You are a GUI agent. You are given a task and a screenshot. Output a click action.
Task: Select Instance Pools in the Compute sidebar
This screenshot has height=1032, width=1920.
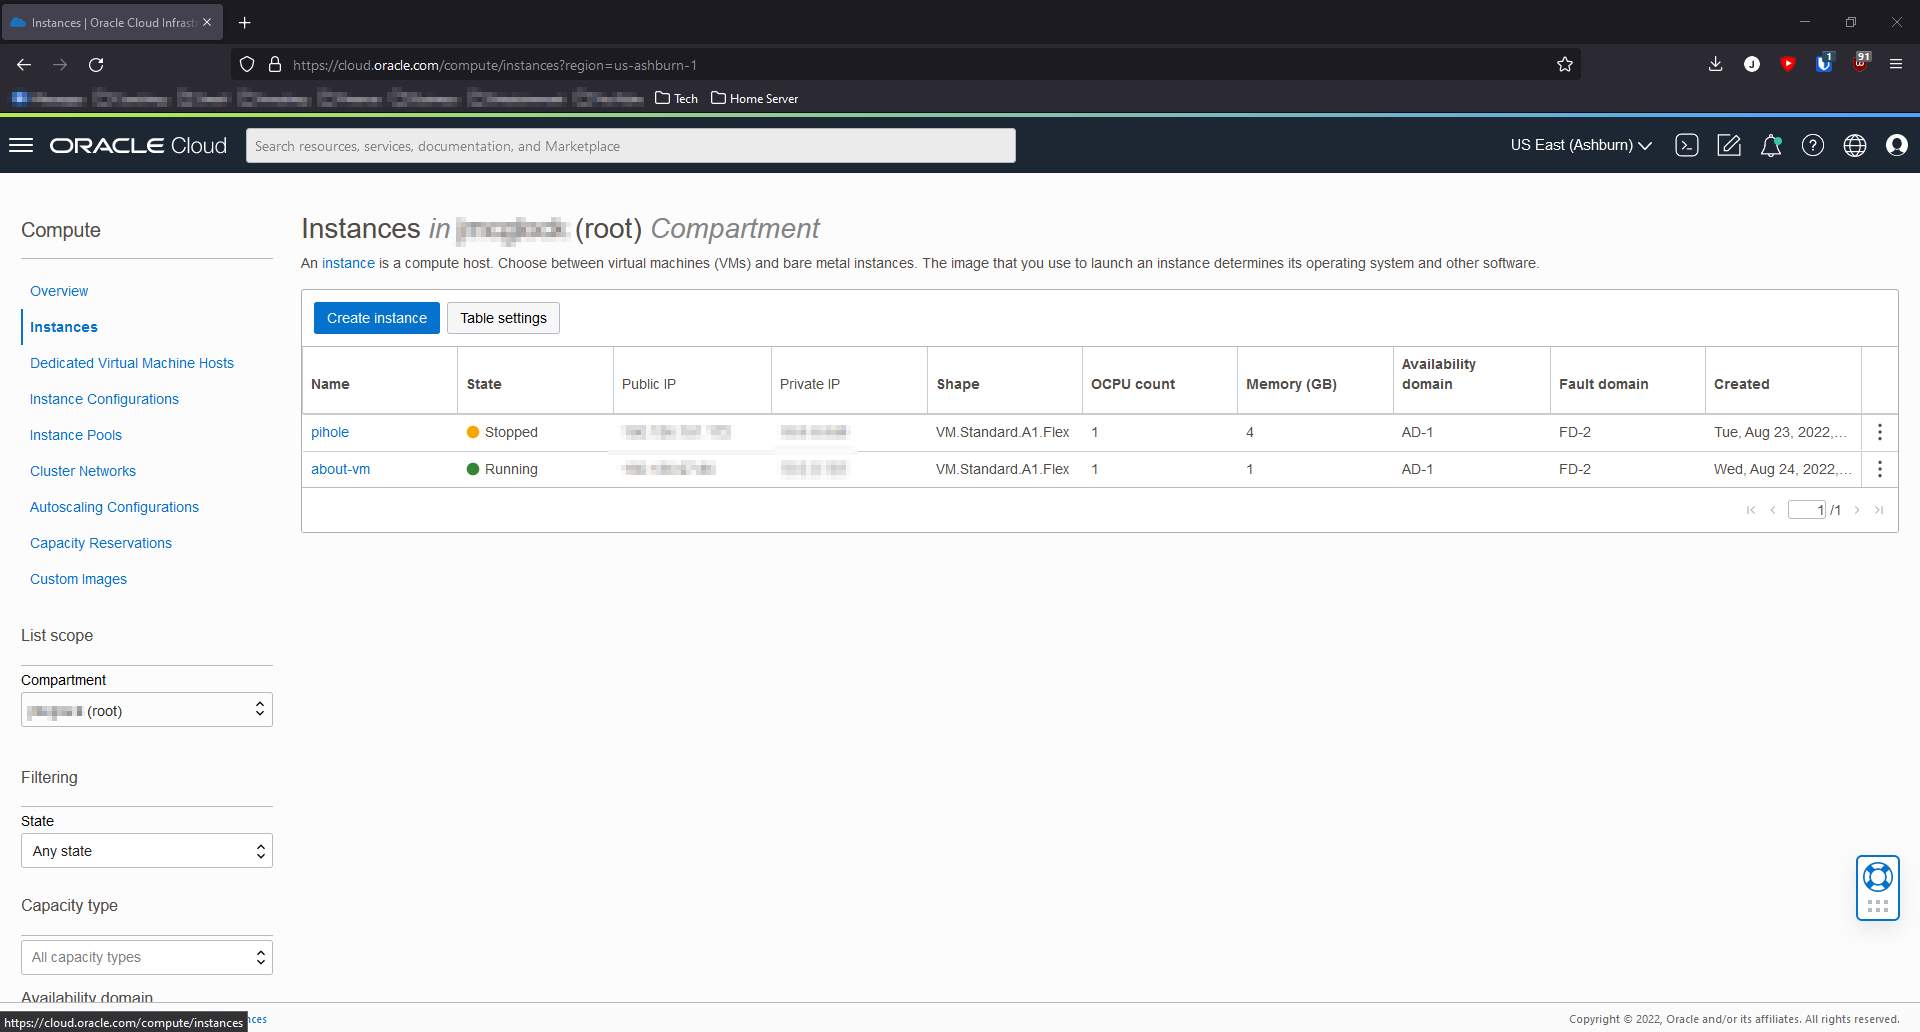(76, 434)
